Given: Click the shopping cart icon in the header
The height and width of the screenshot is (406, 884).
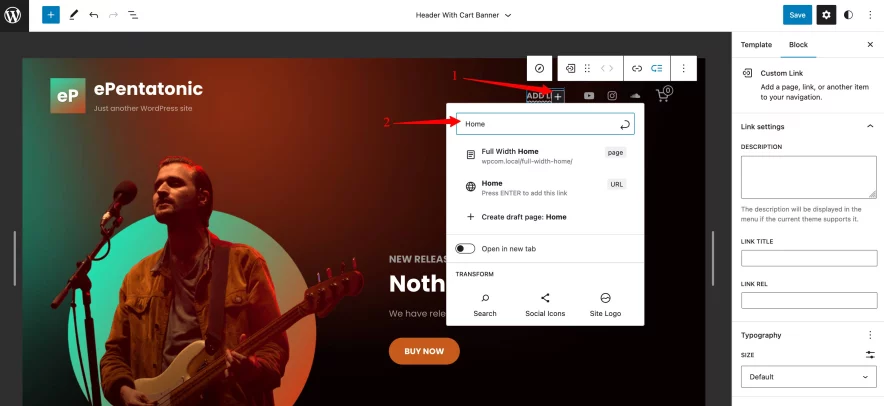Looking at the screenshot, I should pos(663,95).
